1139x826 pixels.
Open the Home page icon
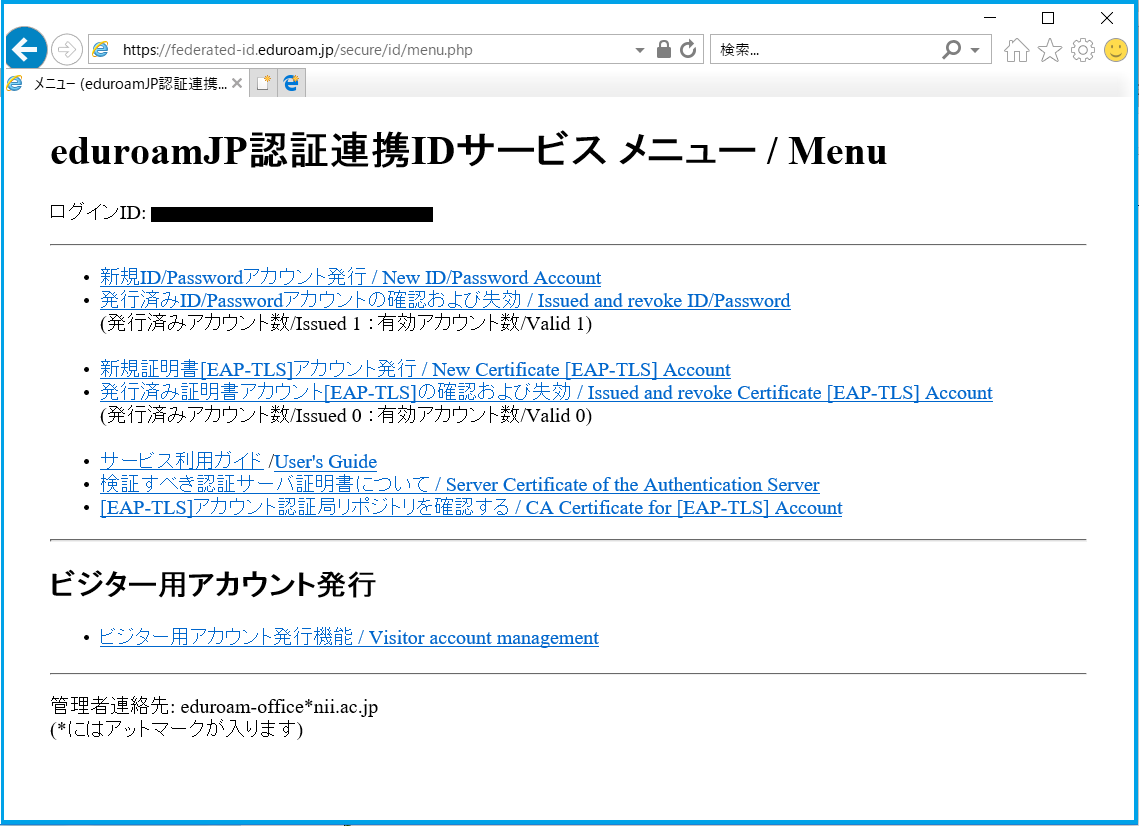[1016, 50]
